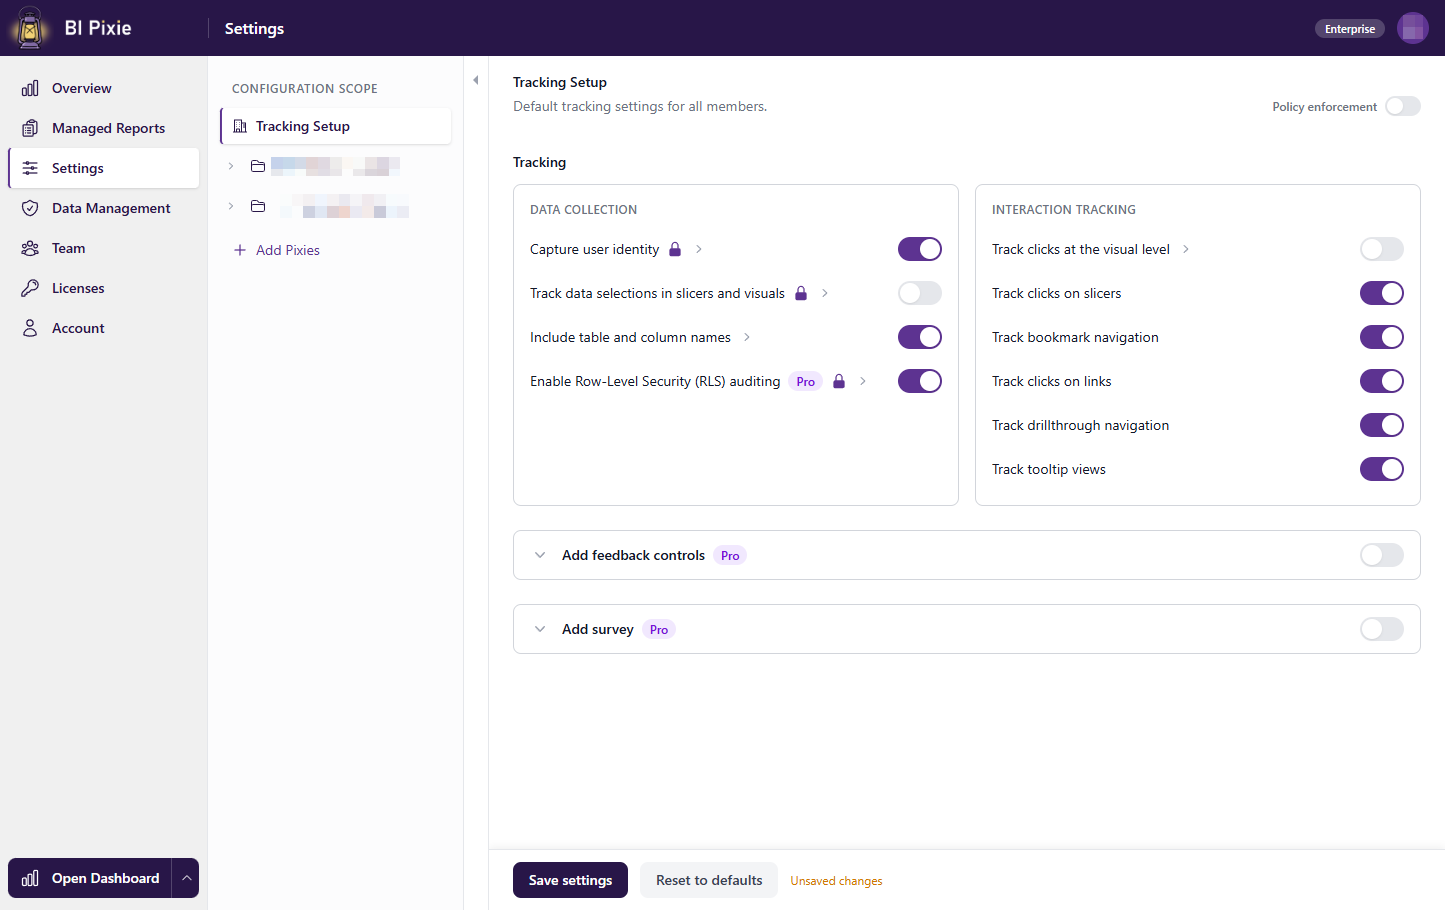Open the Licenses section icon

tap(29, 288)
